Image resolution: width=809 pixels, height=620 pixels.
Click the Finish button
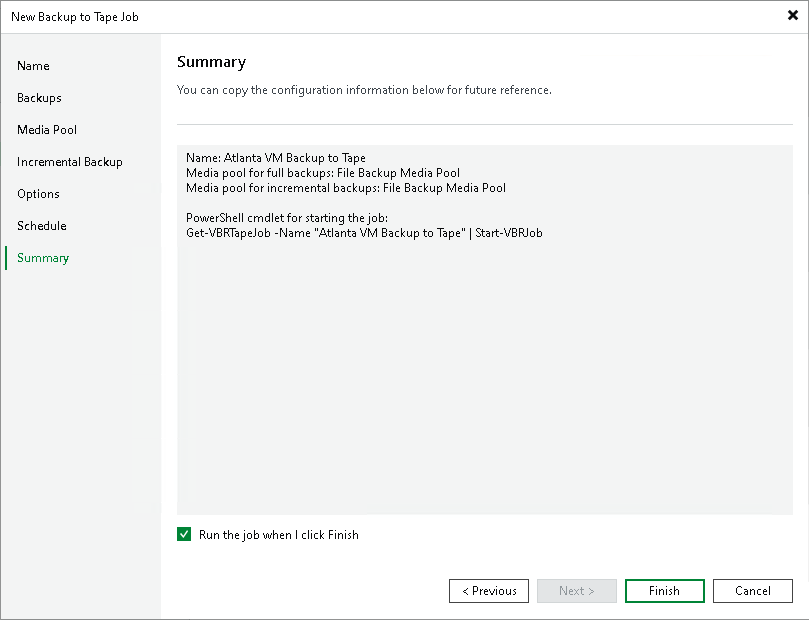(665, 591)
